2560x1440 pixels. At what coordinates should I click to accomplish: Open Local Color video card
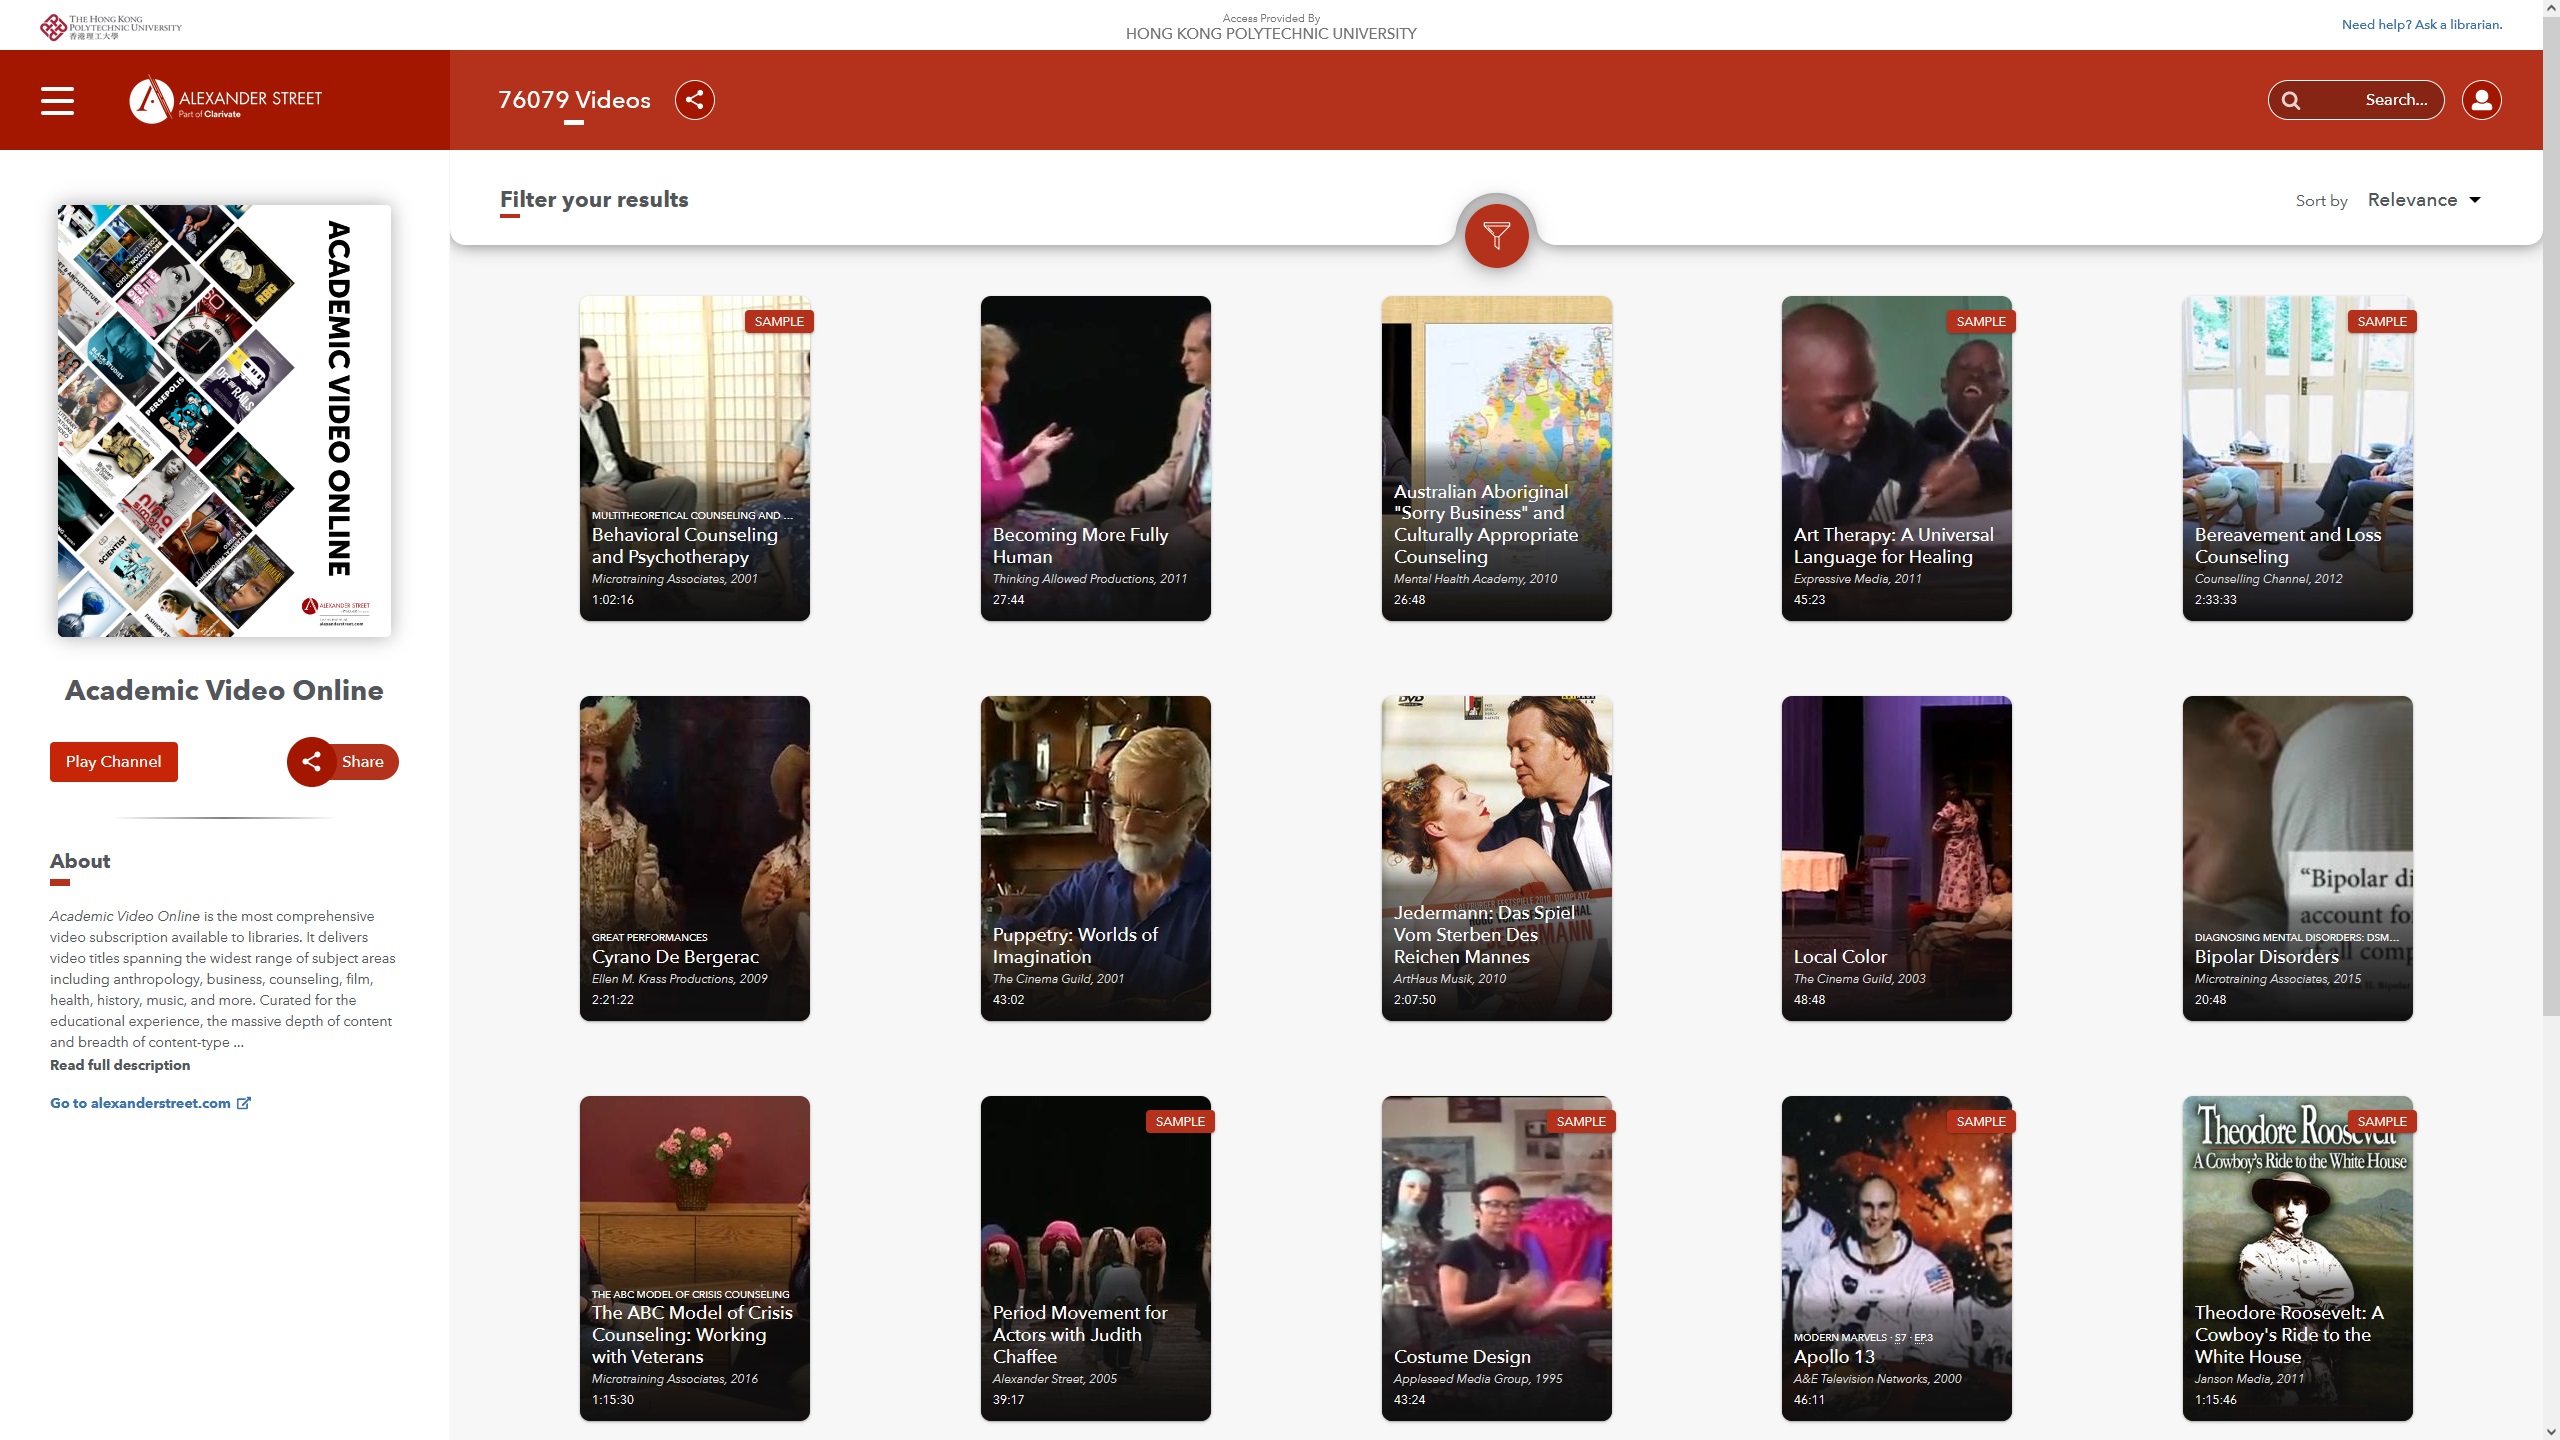coord(1897,858)
